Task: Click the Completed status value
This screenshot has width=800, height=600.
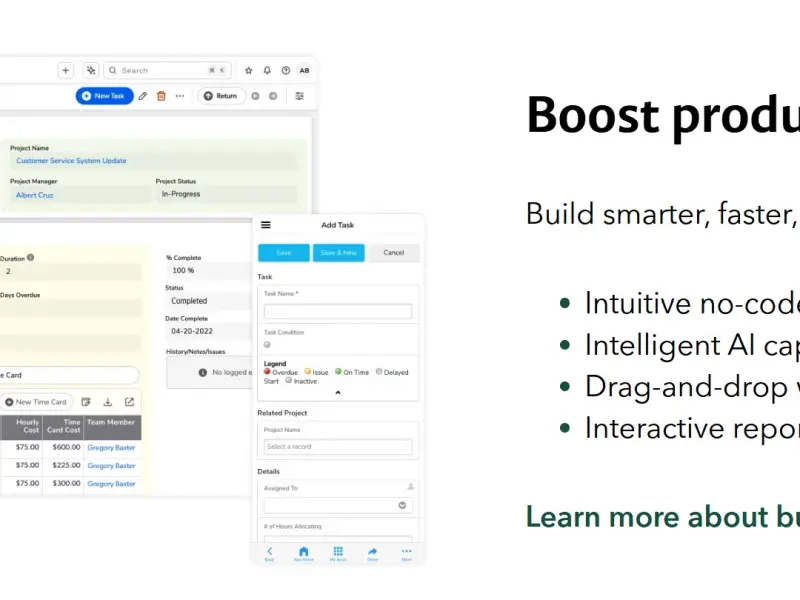Action: (189, 301)
